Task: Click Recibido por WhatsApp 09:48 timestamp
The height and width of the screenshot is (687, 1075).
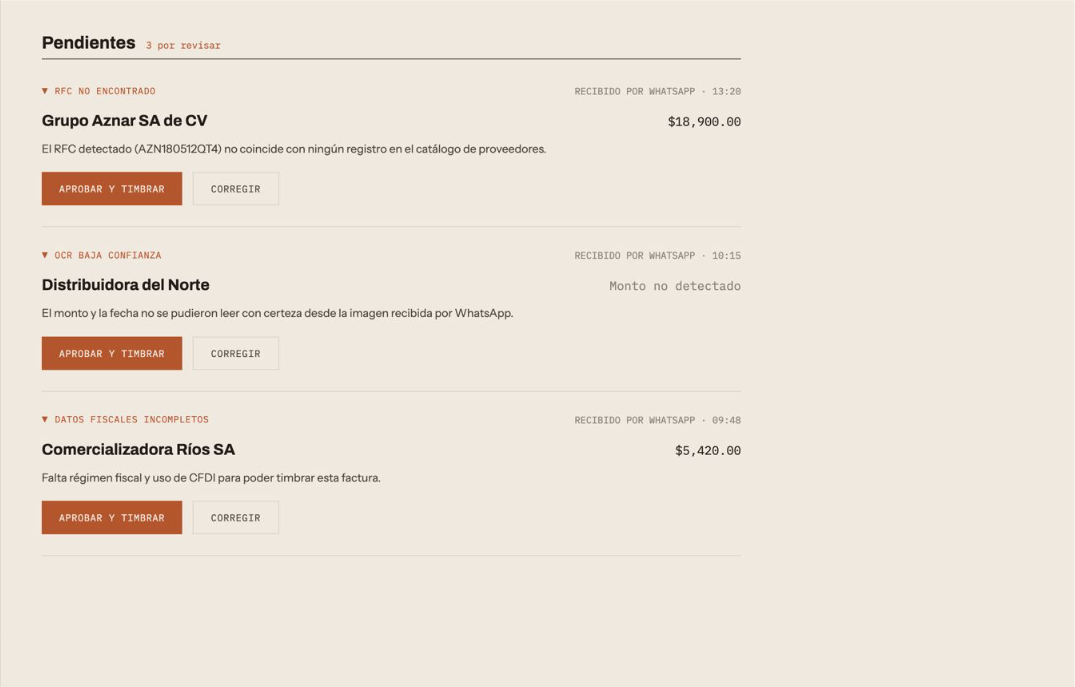Action: click(657, 420)
